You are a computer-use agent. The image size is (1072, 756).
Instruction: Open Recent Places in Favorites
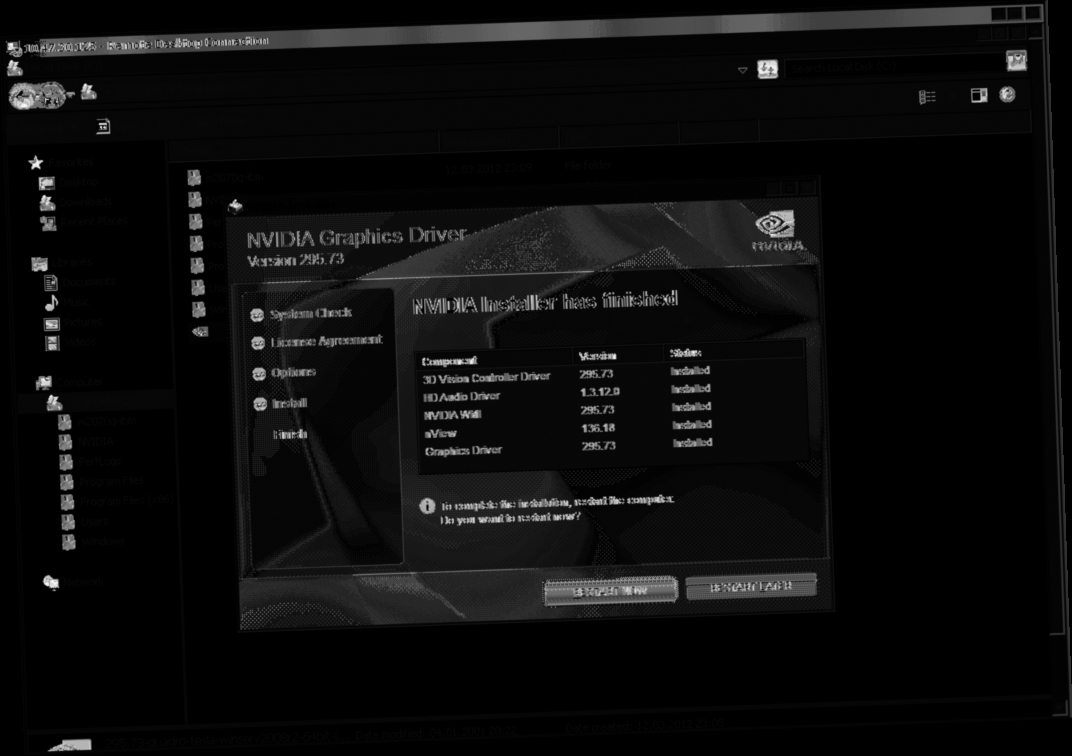coord(84,222)
